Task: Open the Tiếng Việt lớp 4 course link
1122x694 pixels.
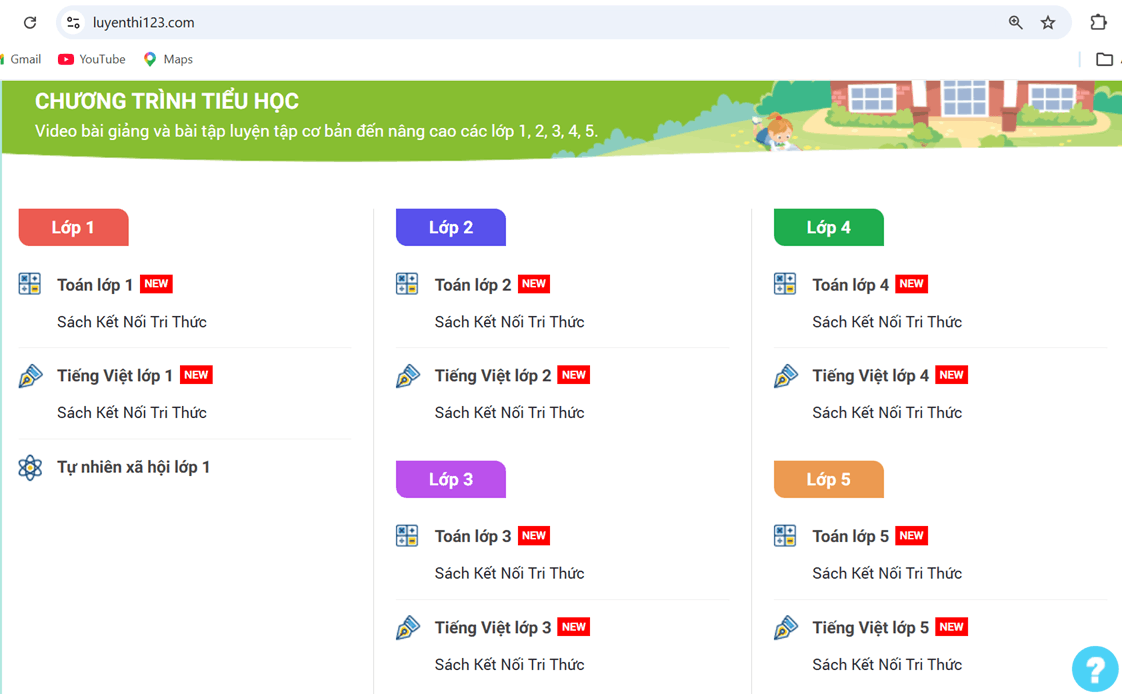Action: [871, 376]
